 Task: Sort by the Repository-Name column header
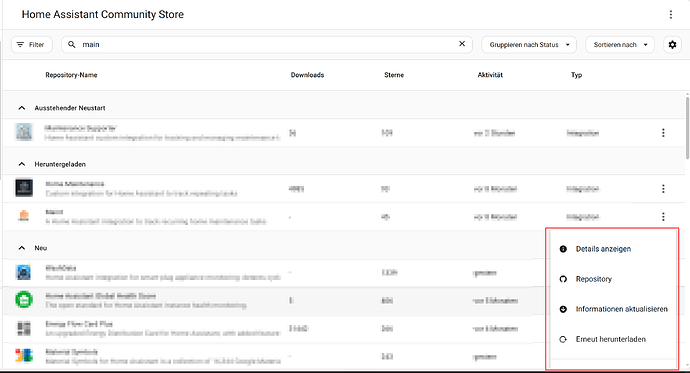click(71, 75)
